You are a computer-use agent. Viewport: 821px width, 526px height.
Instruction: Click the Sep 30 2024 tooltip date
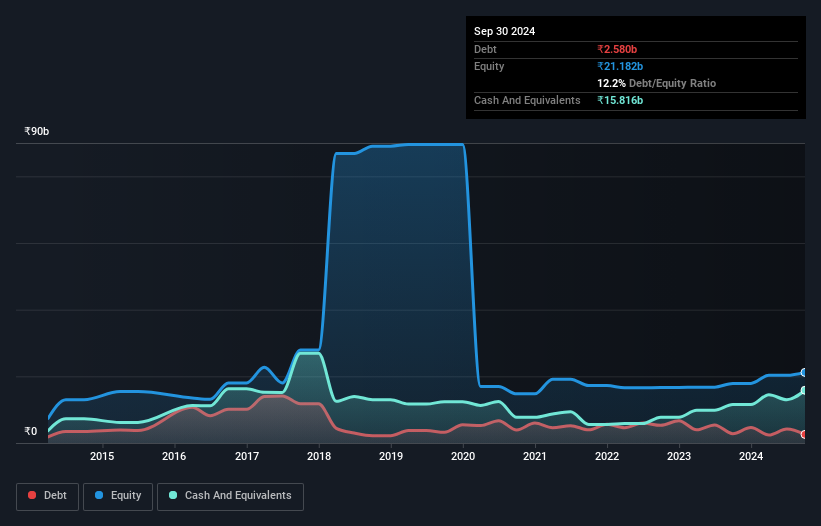click(x=504, y=31)
